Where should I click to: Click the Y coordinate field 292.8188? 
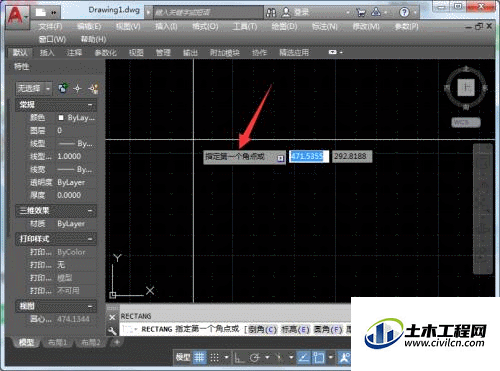coord(352,156)
